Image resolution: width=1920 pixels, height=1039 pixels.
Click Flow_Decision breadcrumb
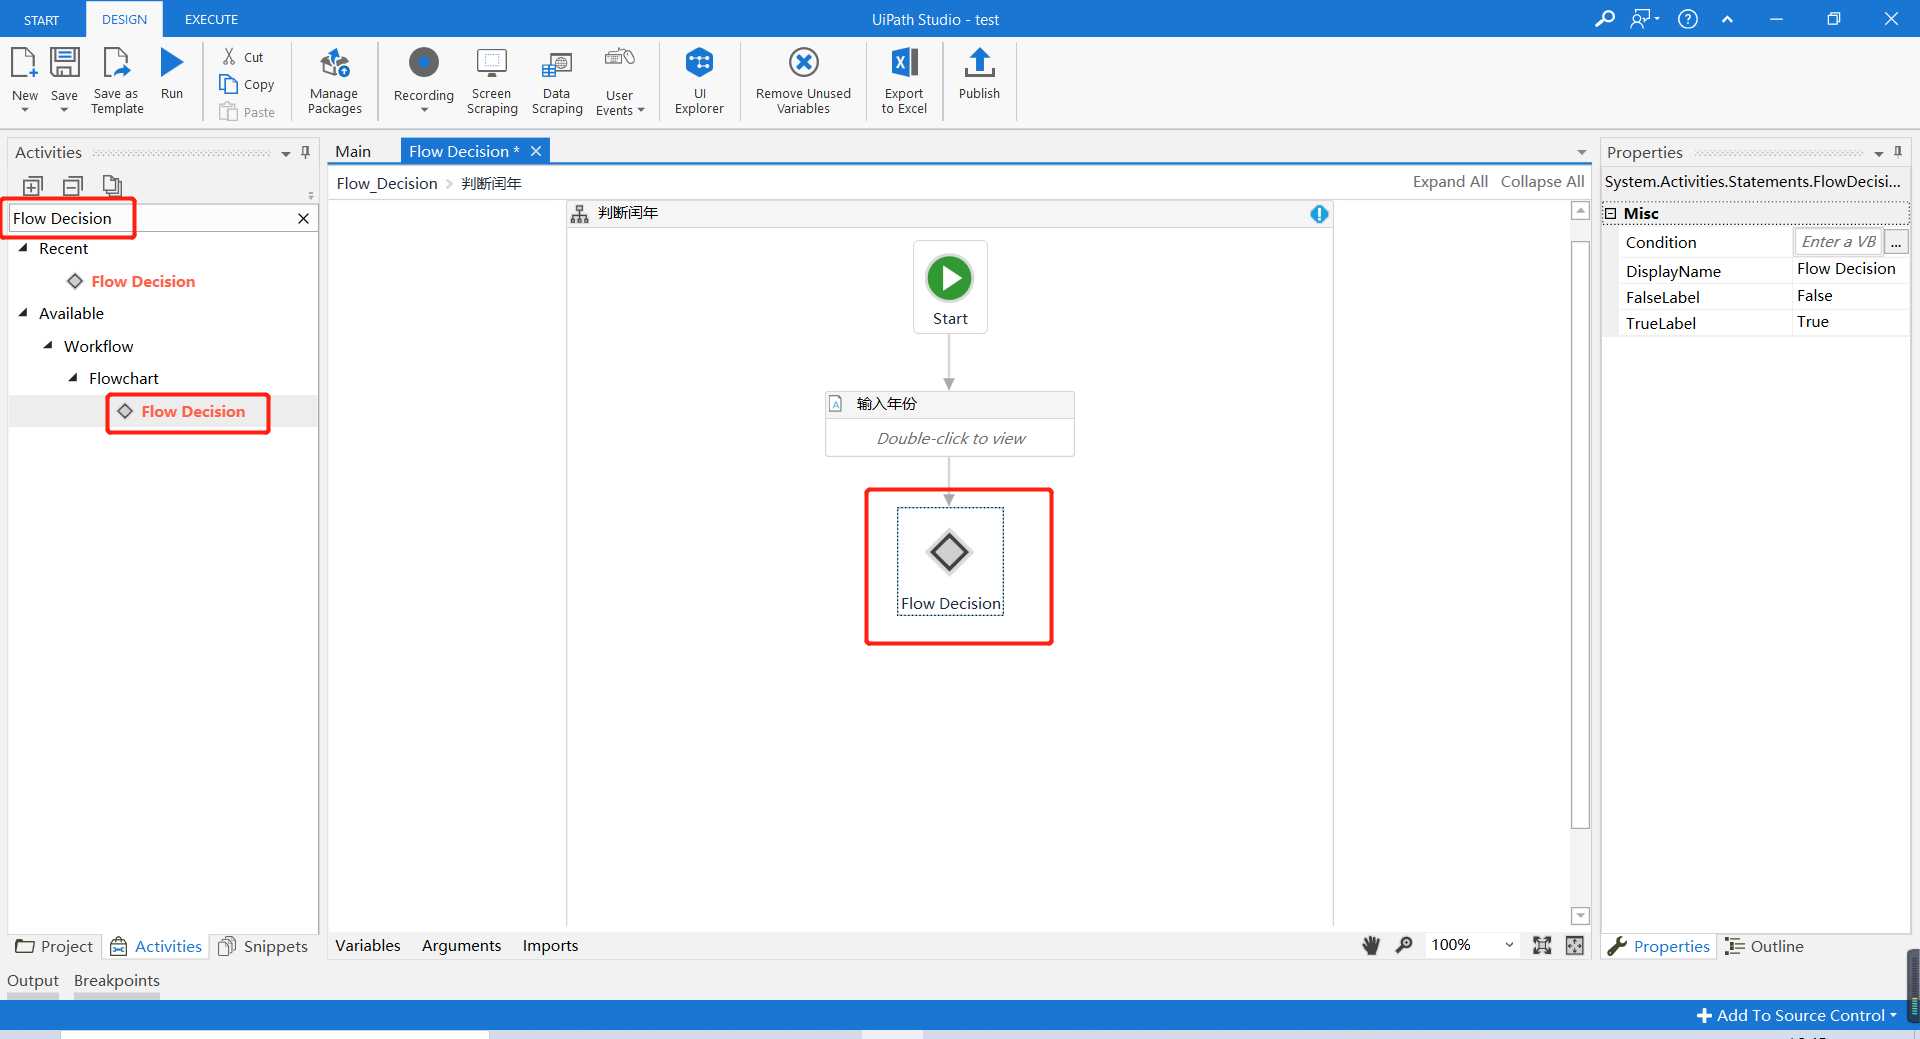coord(387,183)
